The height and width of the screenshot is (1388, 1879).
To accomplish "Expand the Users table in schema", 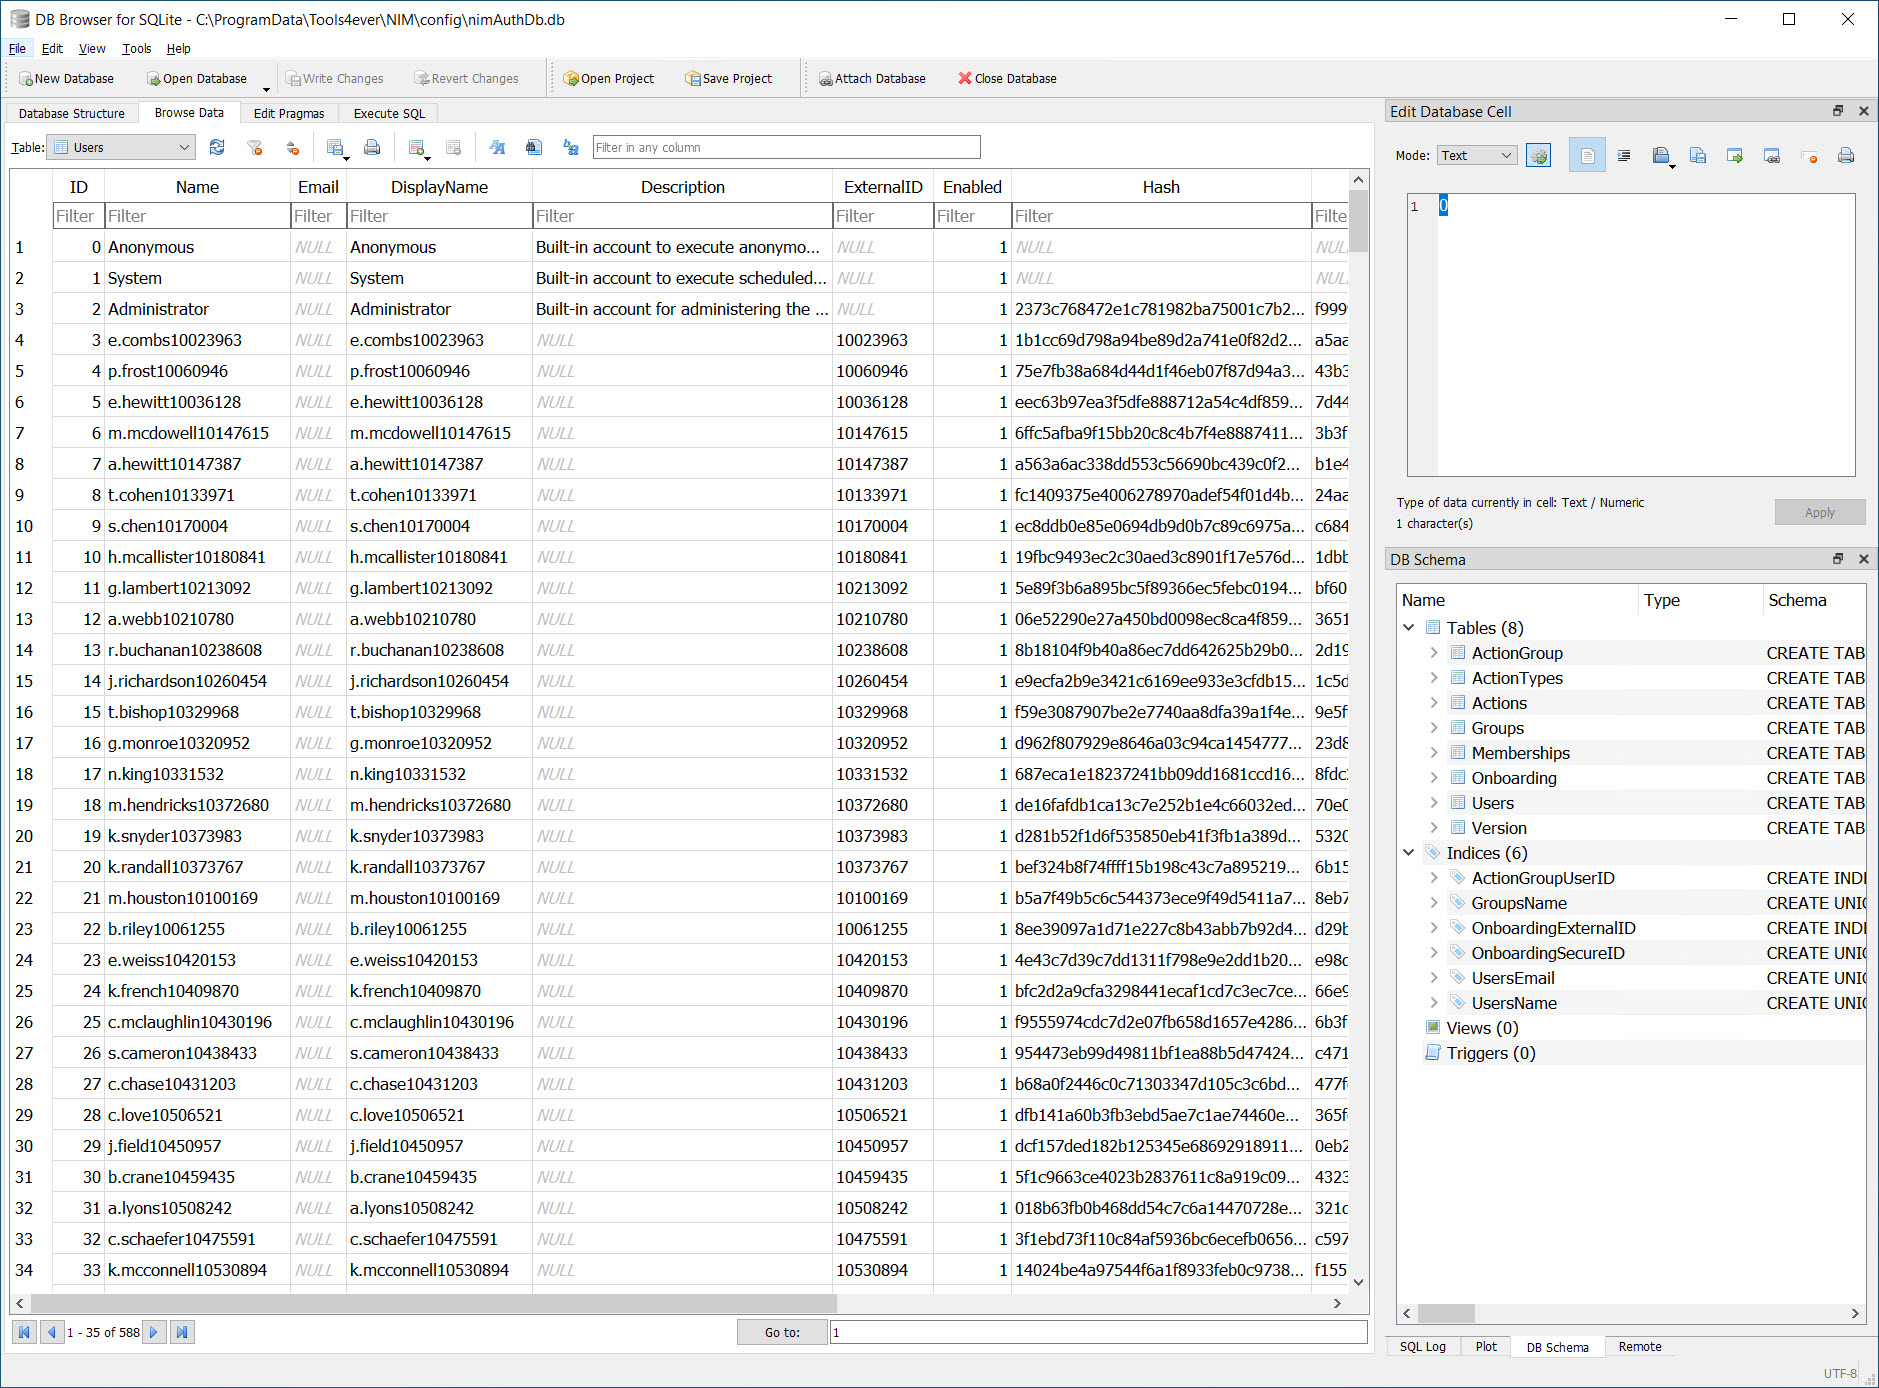I will [x=1434, y=803].
